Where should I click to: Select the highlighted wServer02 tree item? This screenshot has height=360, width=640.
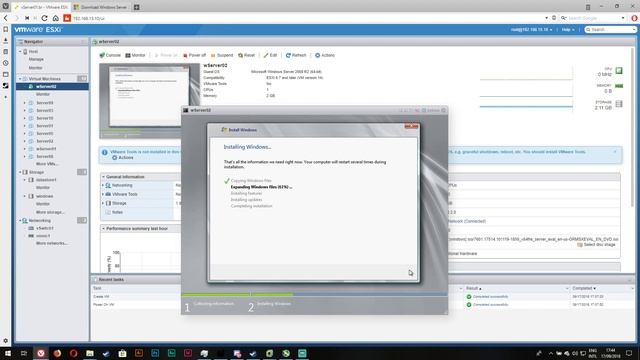pos(52,87)
